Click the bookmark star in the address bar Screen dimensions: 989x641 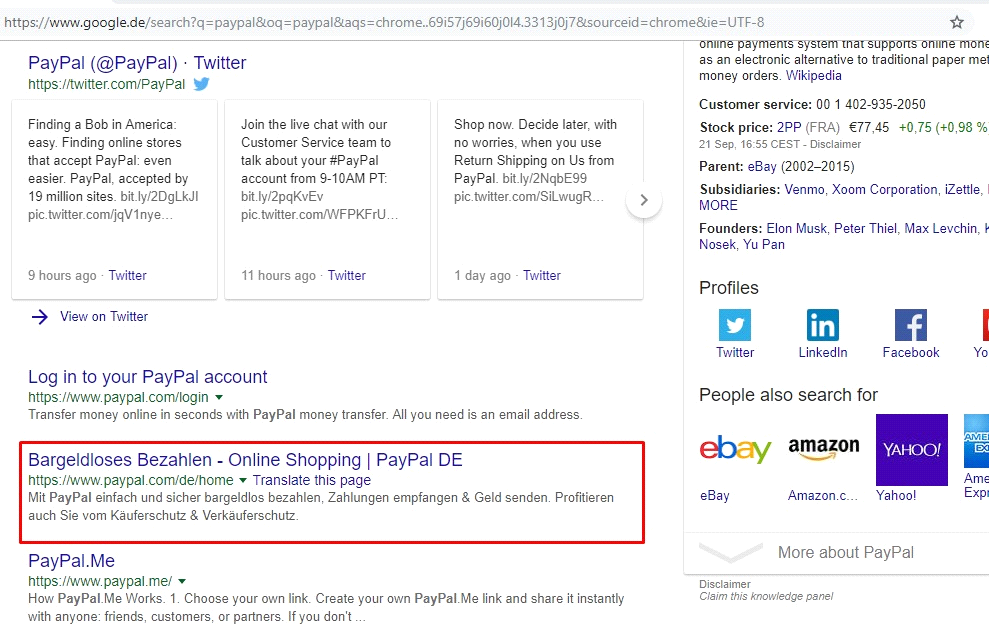coord(957,22)
